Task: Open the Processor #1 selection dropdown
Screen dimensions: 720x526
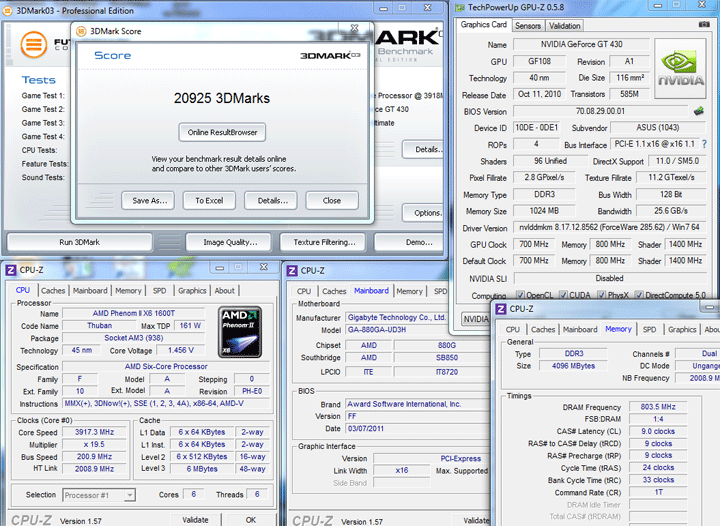Action: pos(129,495)
